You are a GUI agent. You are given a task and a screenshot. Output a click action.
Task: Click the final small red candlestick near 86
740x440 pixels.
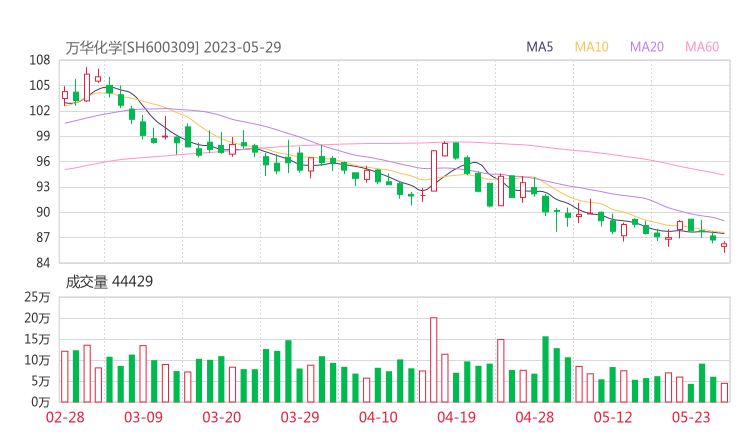click(724, 245)
